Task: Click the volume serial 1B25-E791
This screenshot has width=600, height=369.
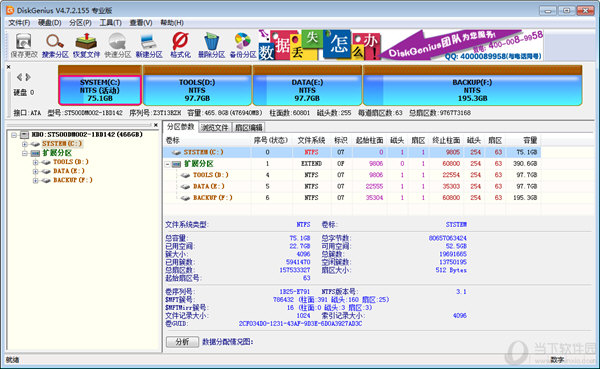Action: pyautogui.click(x=295, y=292)
